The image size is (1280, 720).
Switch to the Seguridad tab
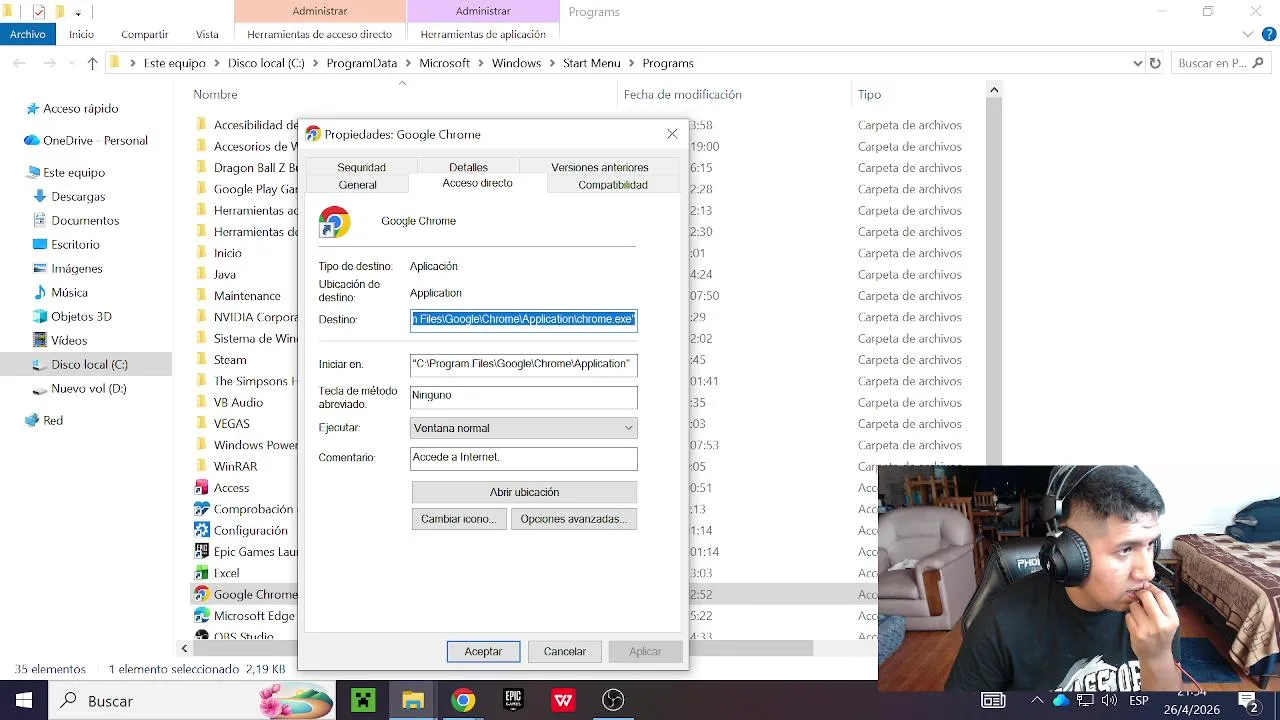click(361, 167)
